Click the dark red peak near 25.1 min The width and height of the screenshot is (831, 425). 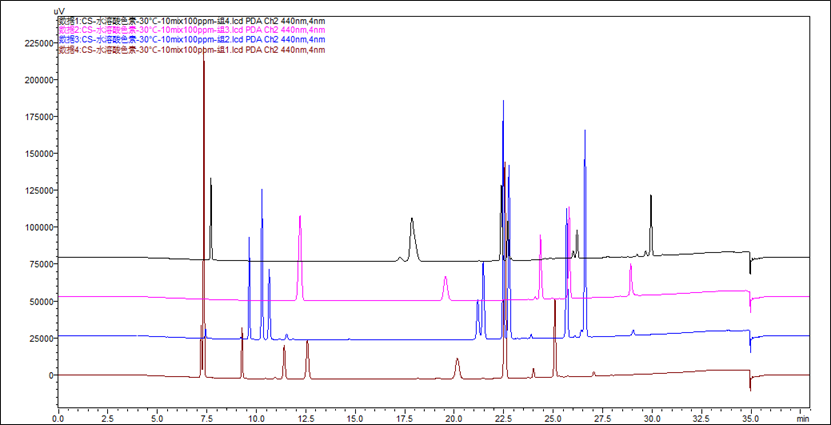point(555,302)
